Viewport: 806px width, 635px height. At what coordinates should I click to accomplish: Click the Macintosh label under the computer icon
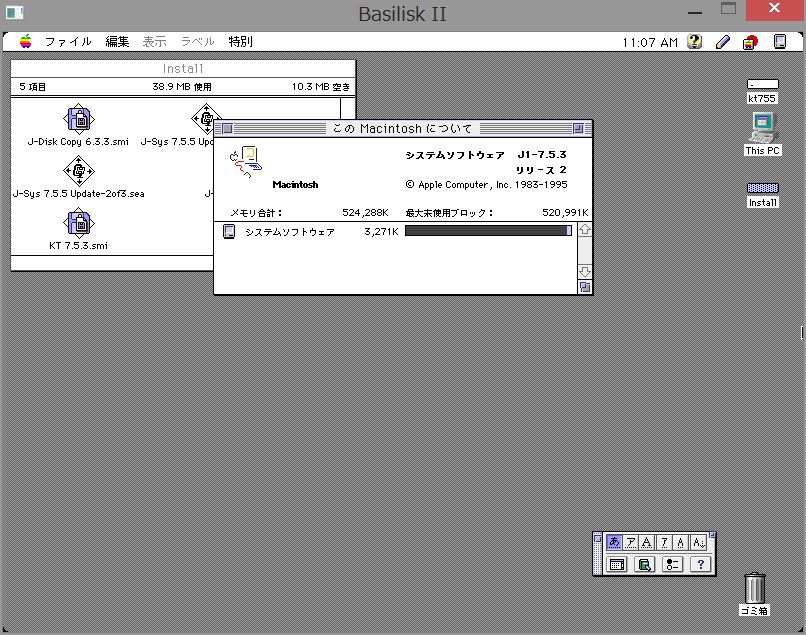click(295, 185)
